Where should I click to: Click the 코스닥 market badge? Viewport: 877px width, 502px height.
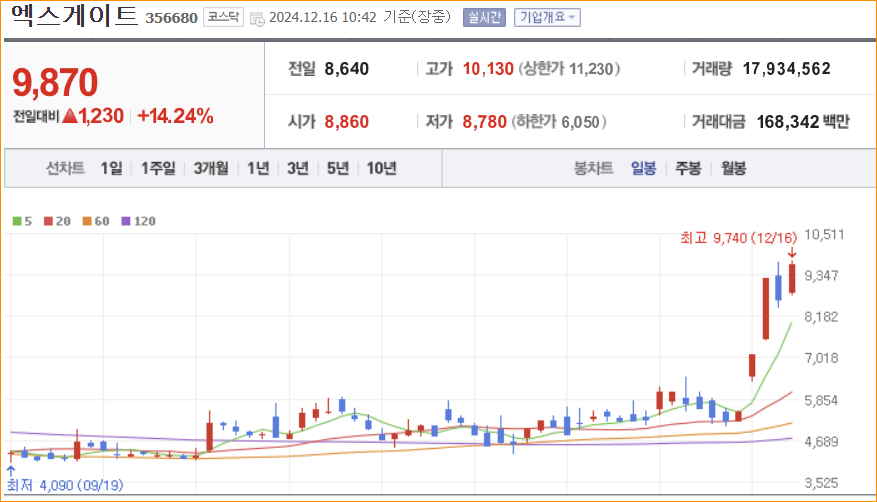223,17
